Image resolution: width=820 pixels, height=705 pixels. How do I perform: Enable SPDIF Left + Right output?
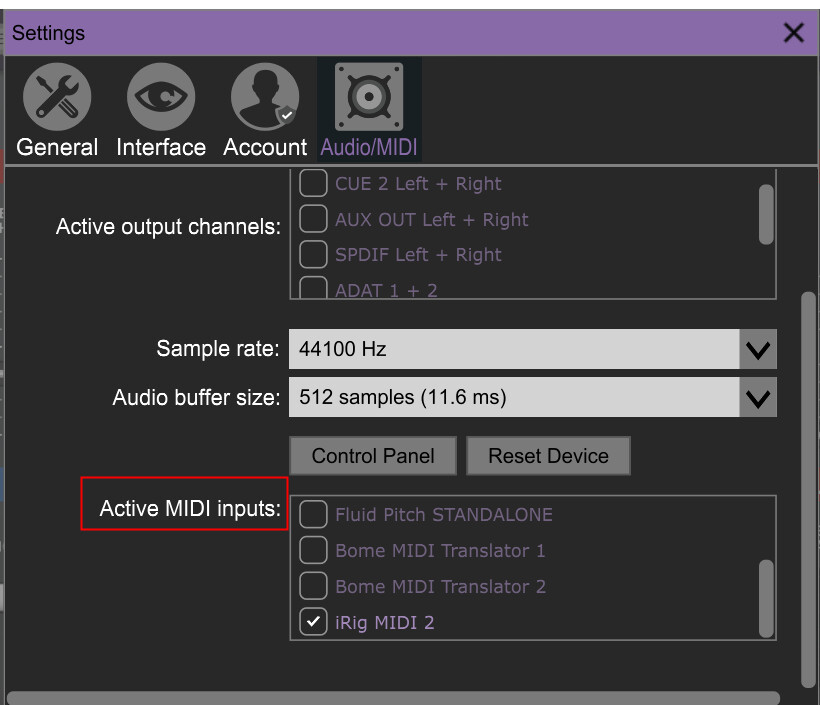(314, 255)
